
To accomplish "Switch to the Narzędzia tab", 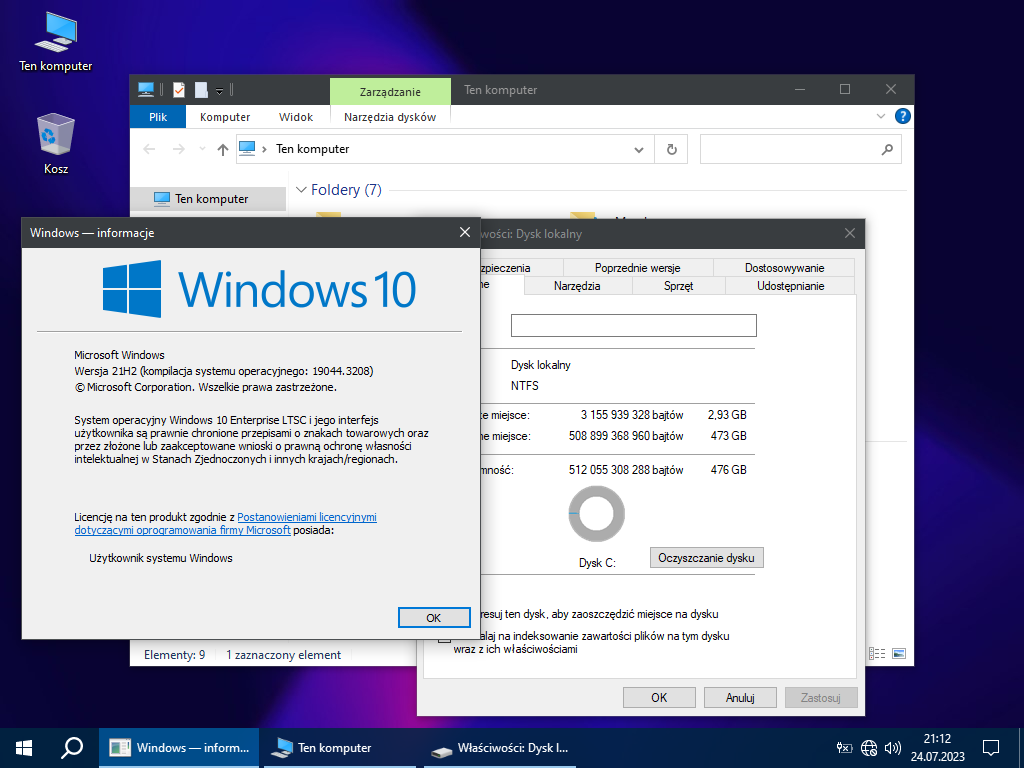I will pos(577,285).
